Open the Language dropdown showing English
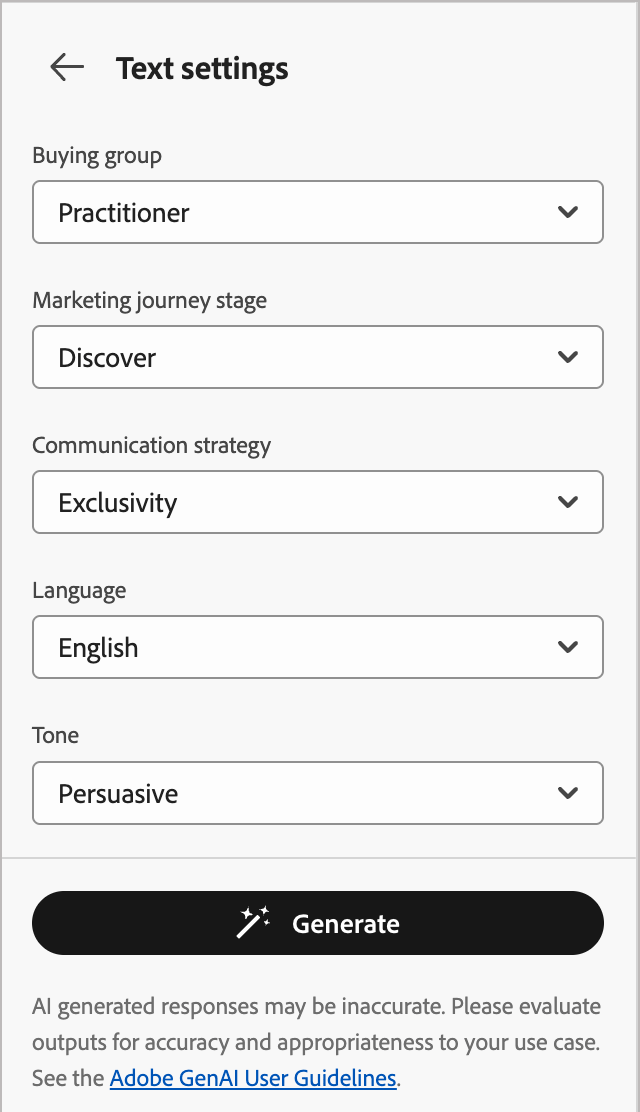Image resolution: width=640 pixels, height=1112 pixels. [318, 647]
